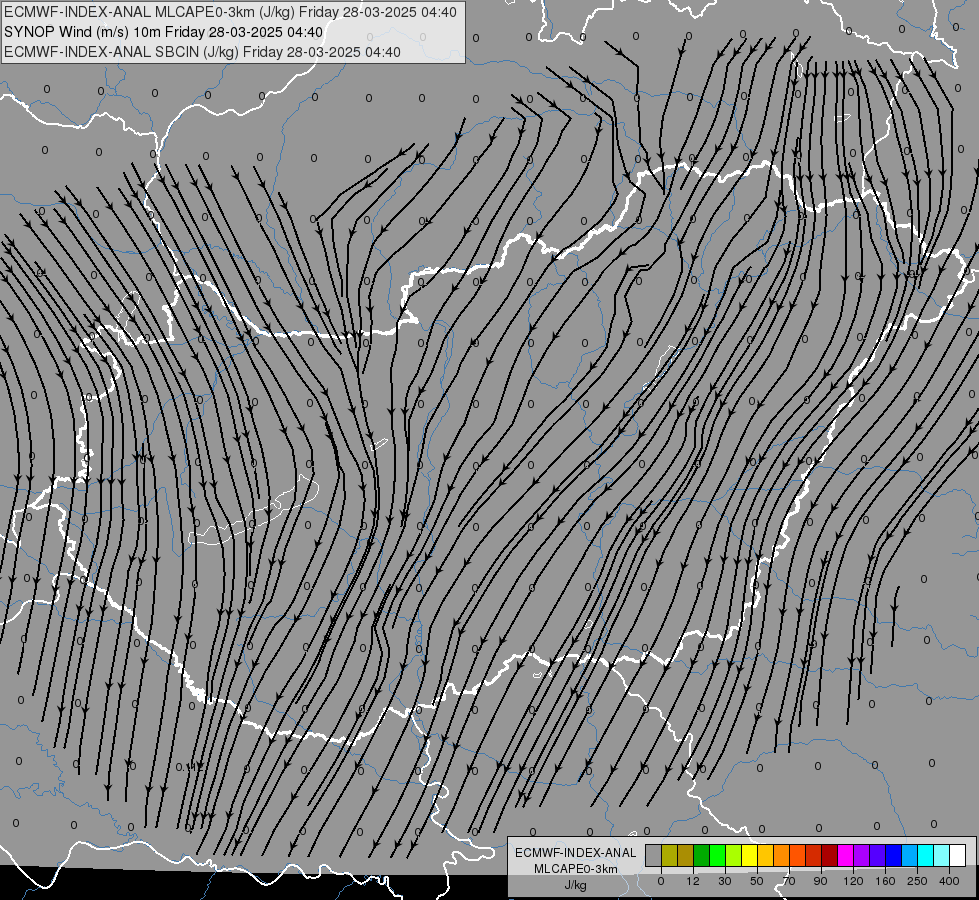Click the legend value label 250
Viewport: 979px width, 900px height.
[917, 881]
